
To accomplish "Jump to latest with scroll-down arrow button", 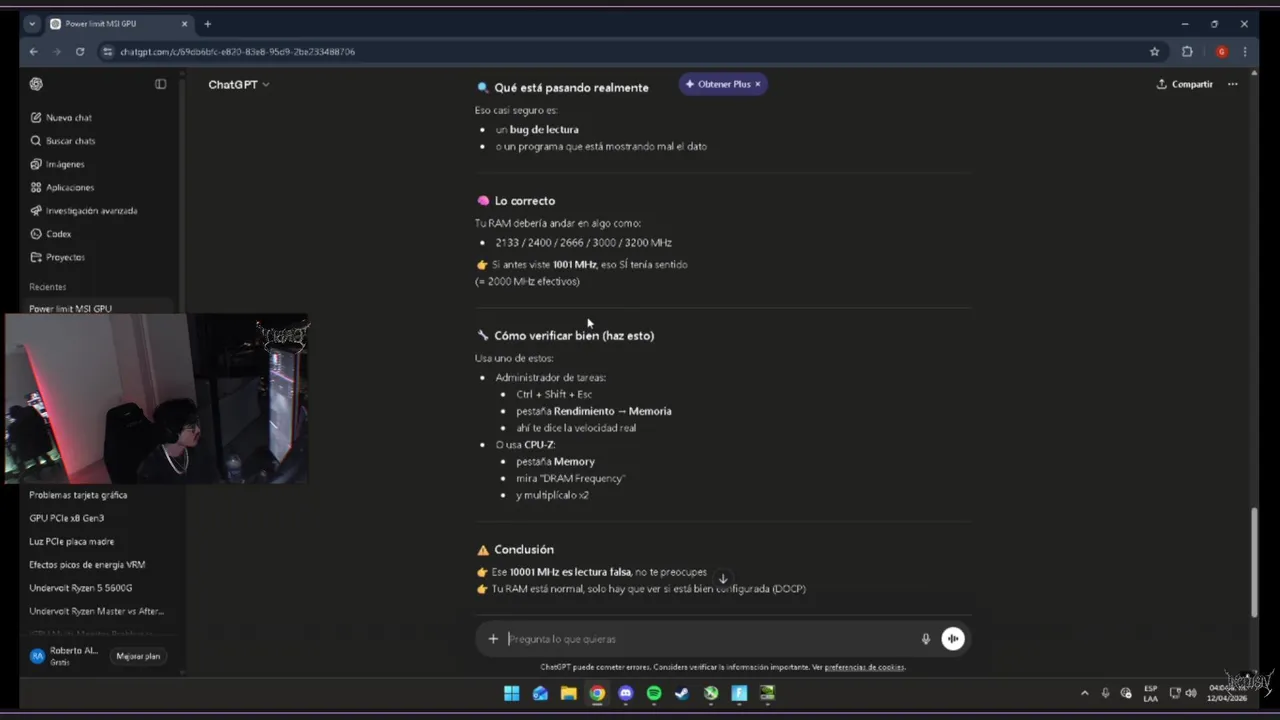I will click(723, 579).
